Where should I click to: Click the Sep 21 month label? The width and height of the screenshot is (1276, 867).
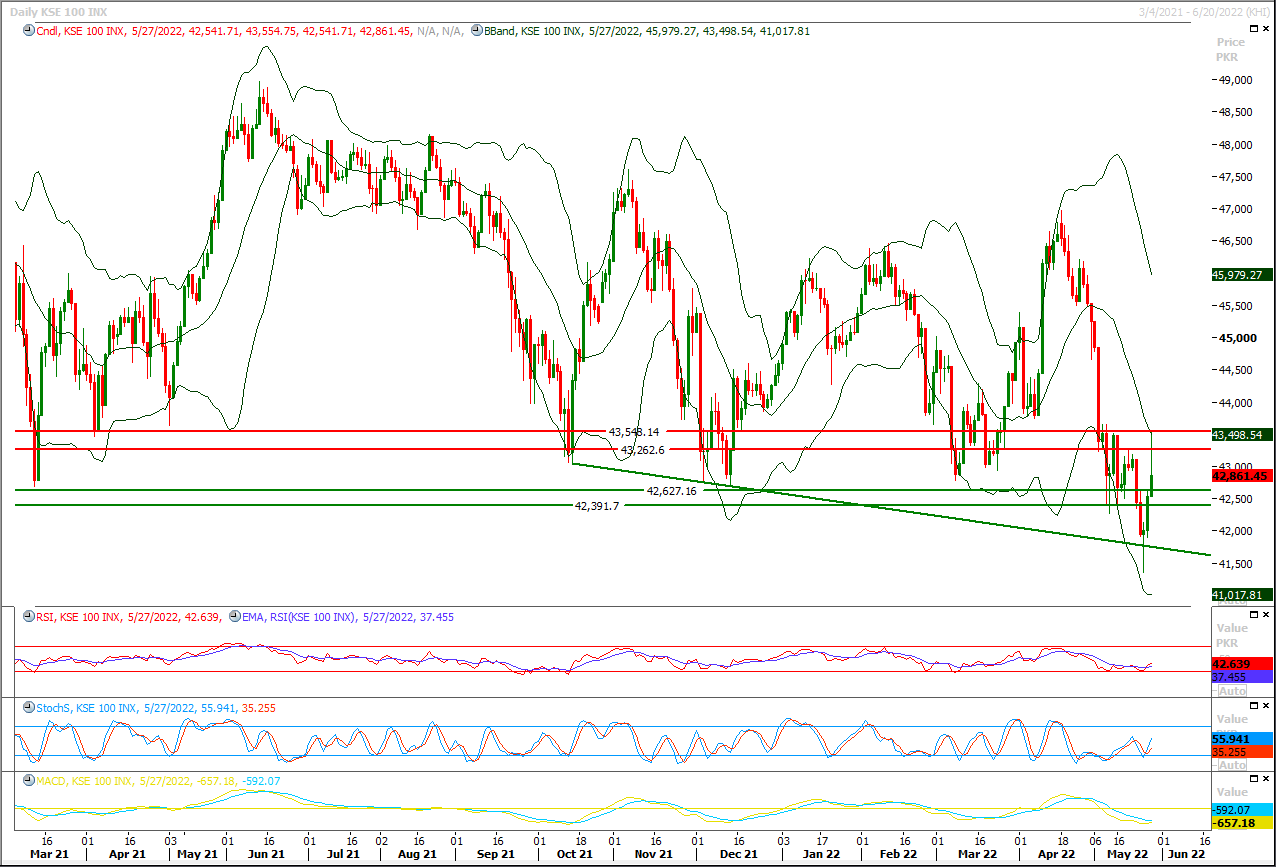pos(496,855)
